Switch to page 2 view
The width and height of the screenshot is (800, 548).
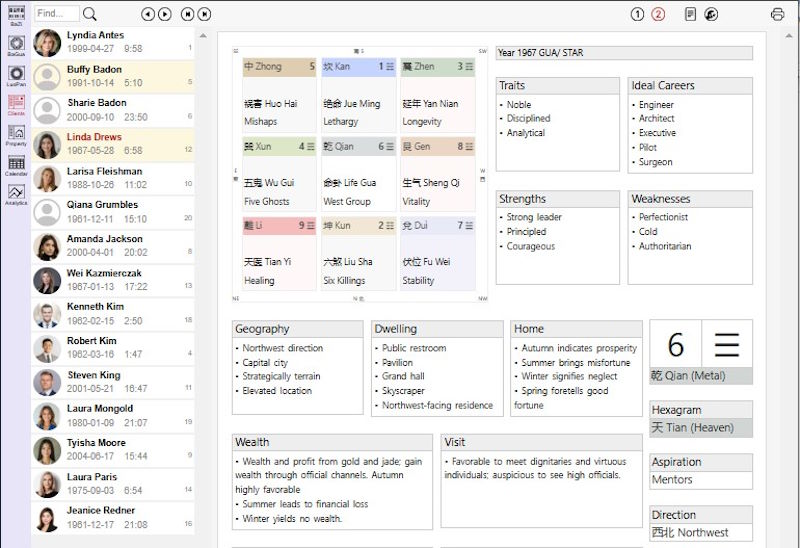point(658,14)
